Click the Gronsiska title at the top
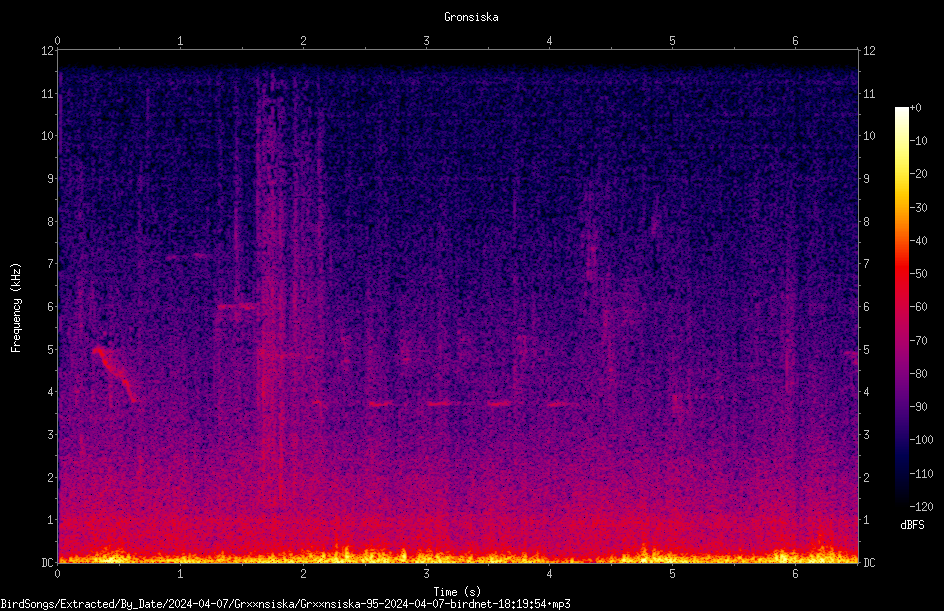 (x=471, y=17)
